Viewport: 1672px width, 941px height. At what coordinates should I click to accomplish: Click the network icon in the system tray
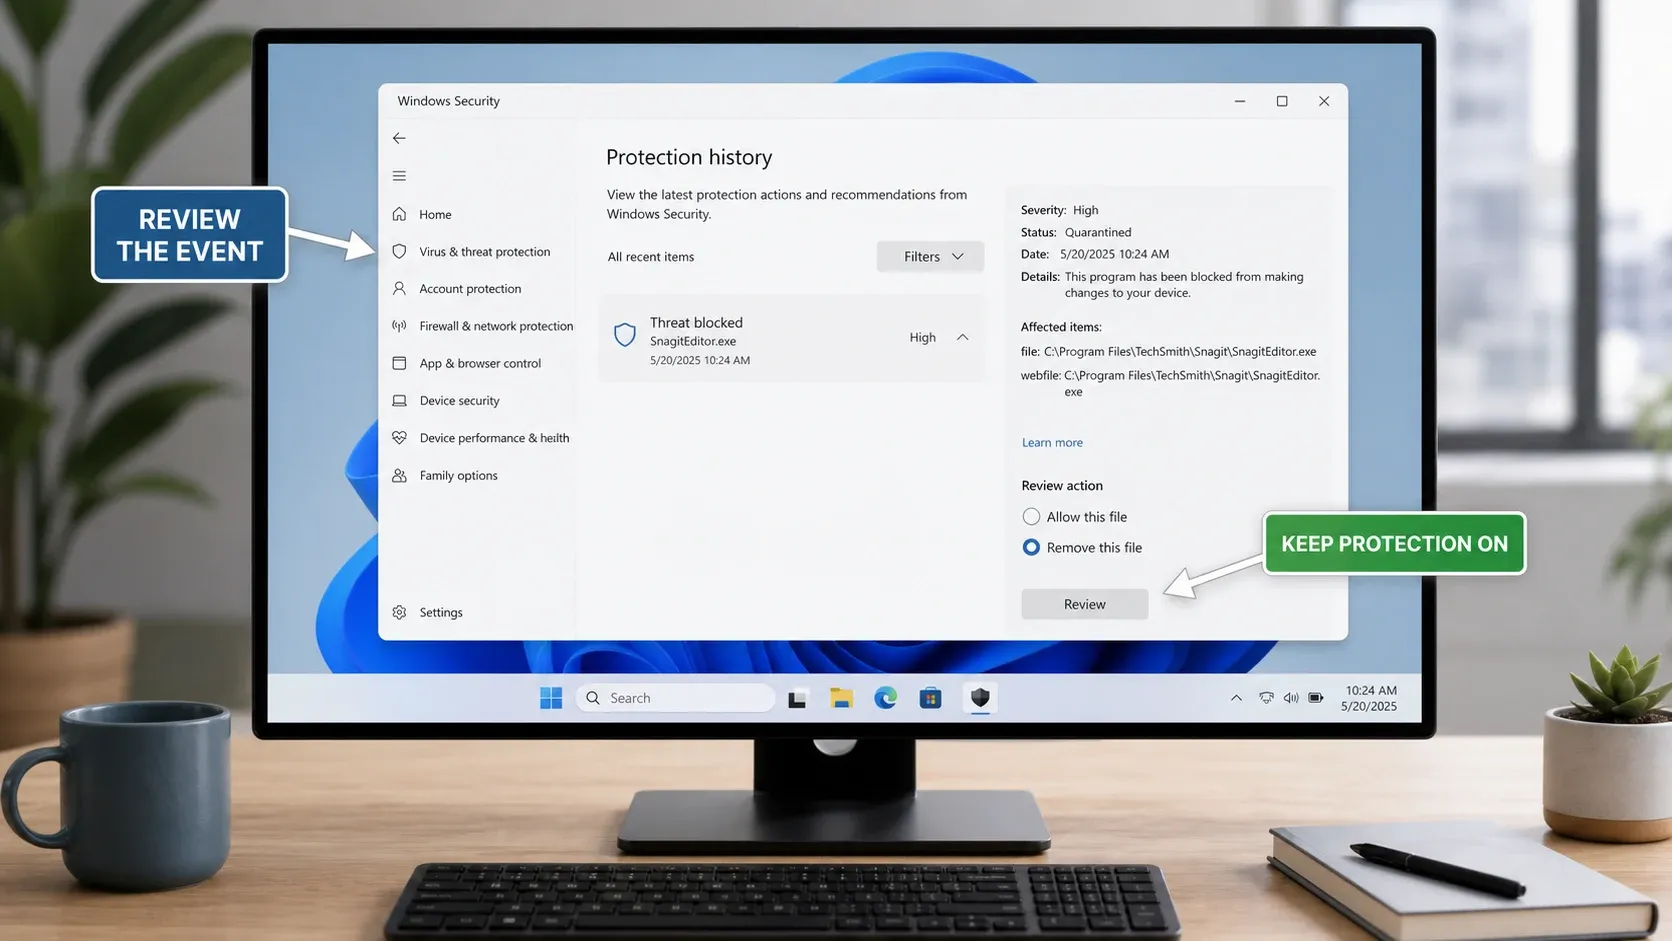1266,698
